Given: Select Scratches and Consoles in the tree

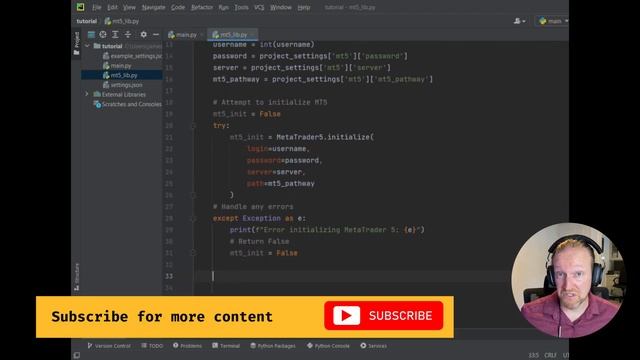Looking at the screenshot, I should 127,104.
